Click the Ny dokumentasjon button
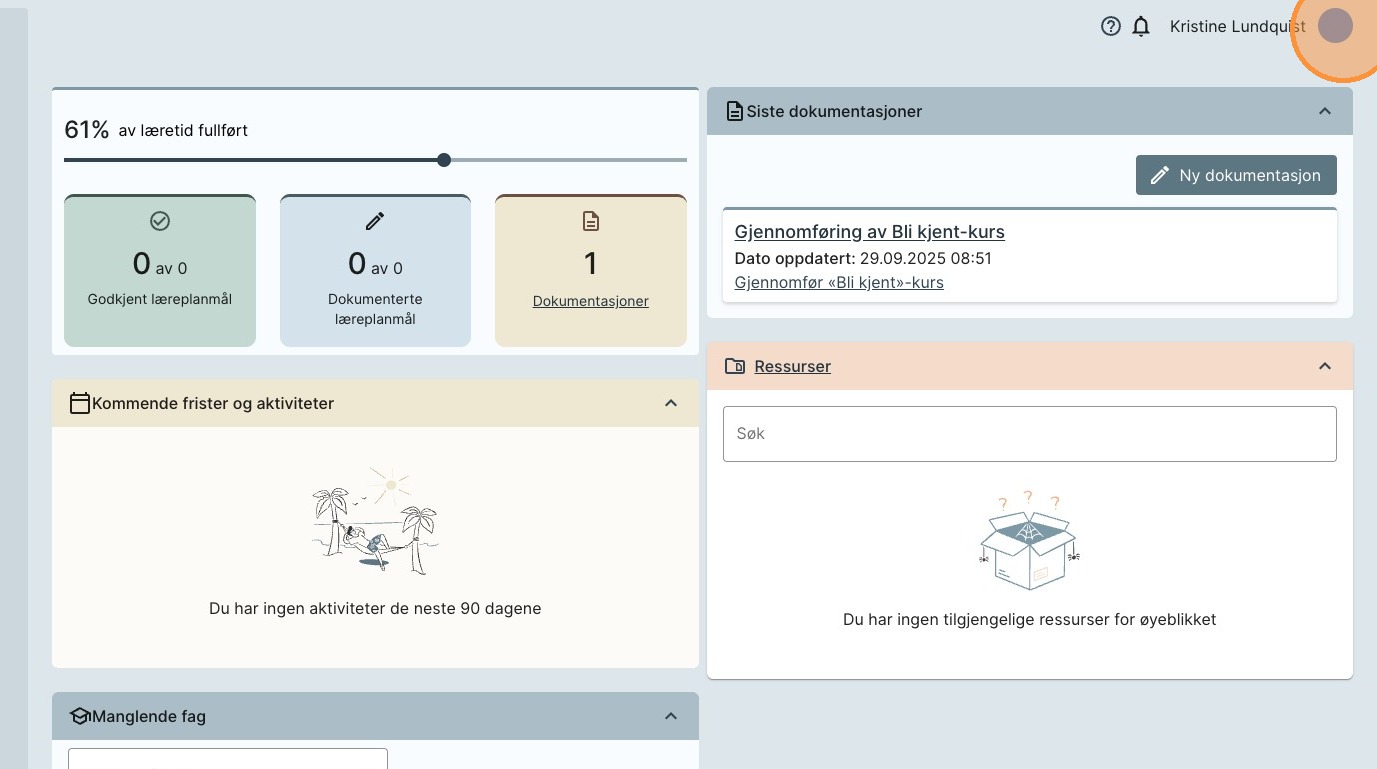Image resolution: width=1377 pixels, height=769 pixels. (x=1236, y=175)
